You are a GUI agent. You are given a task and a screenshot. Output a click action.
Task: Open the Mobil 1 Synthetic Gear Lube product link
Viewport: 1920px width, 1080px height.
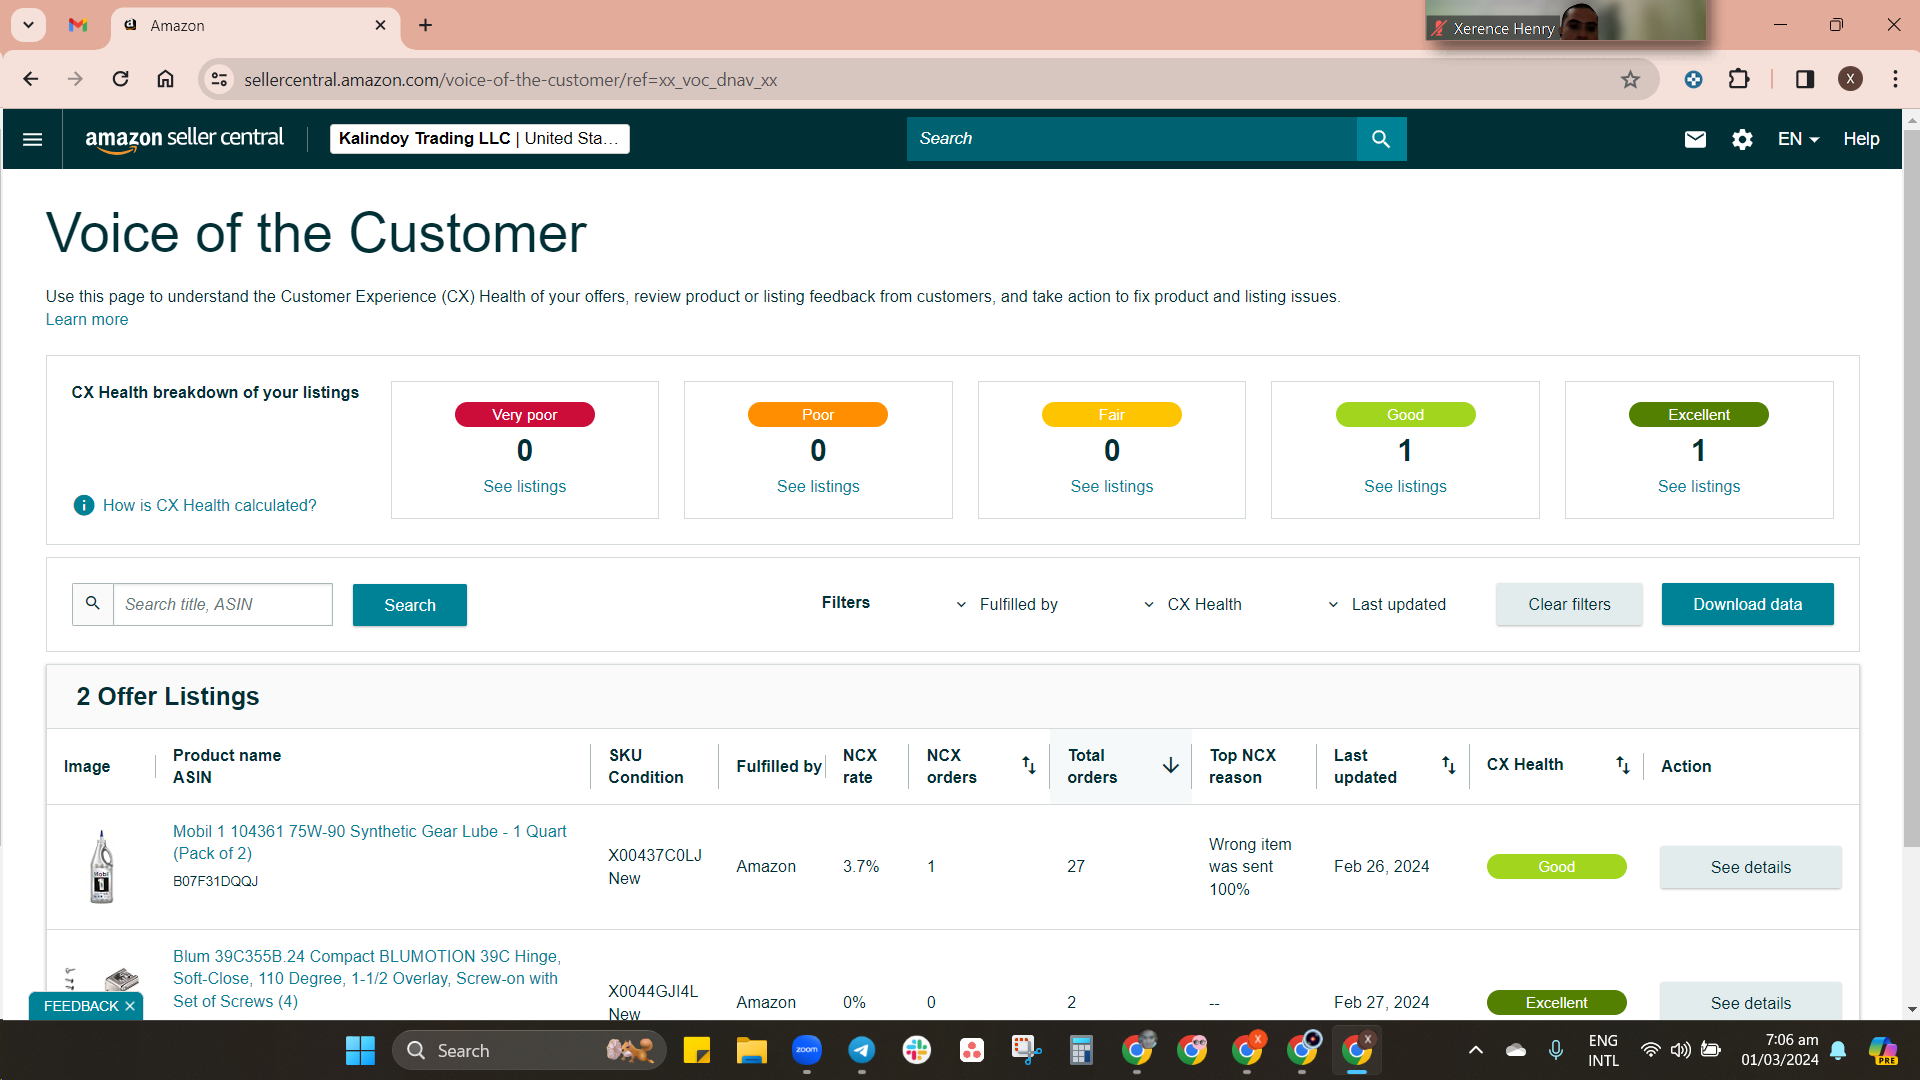370,842
